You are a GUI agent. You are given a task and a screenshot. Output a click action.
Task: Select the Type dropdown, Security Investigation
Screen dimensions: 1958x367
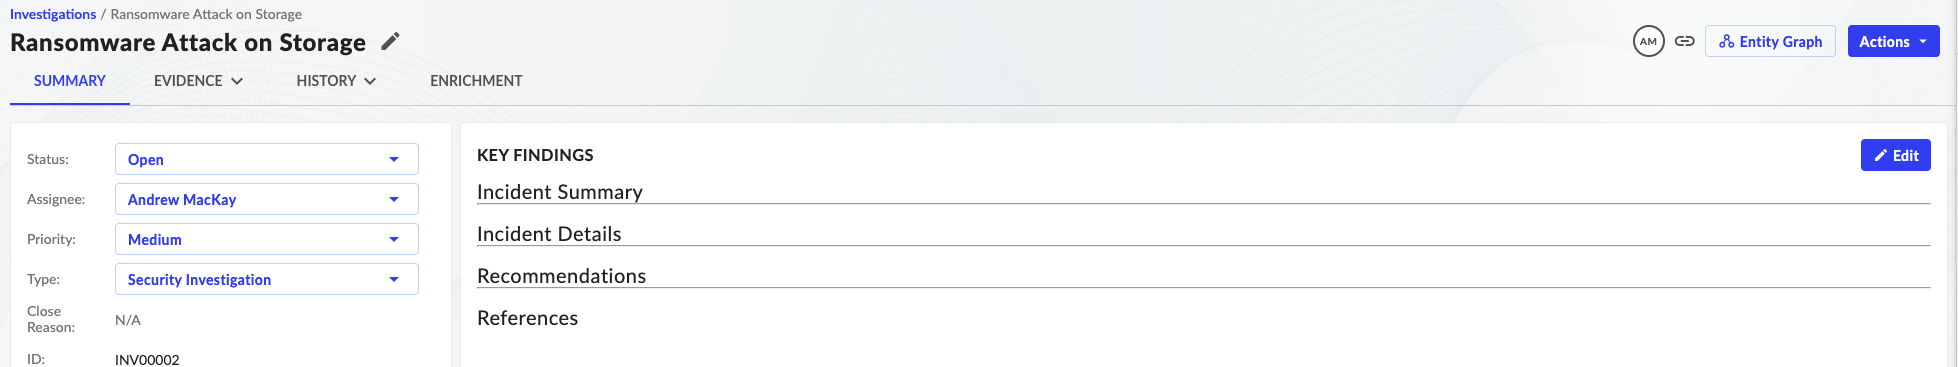pos(267,279)
